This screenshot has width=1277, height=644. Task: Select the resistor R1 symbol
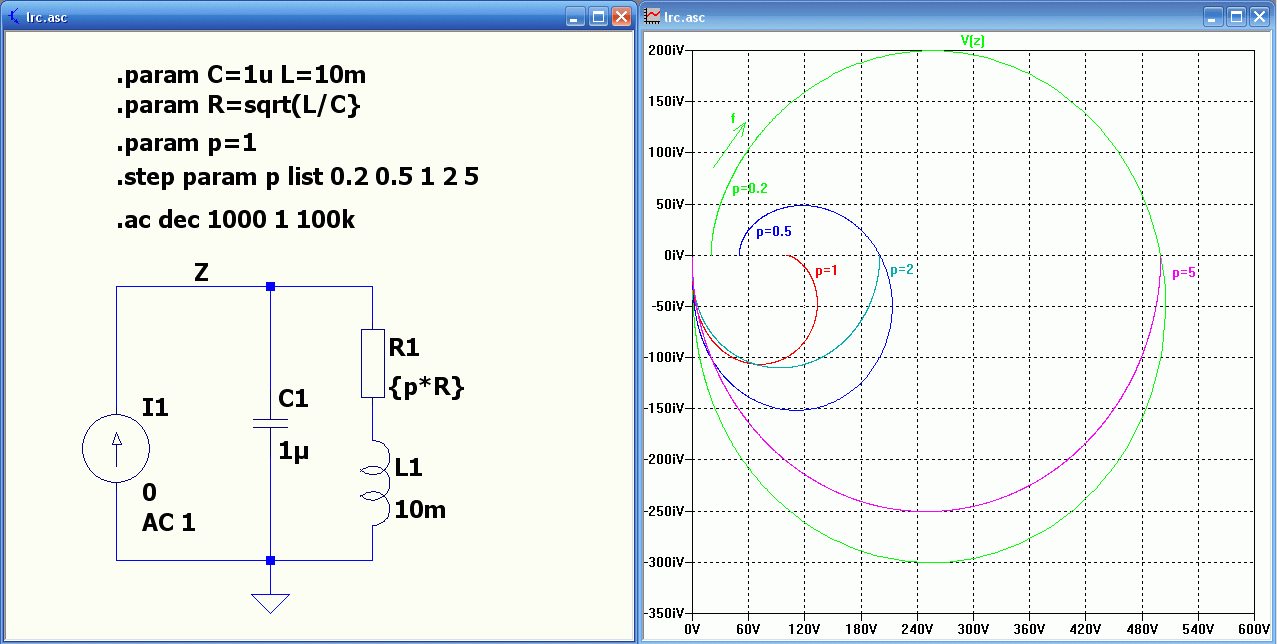[371, 362]
